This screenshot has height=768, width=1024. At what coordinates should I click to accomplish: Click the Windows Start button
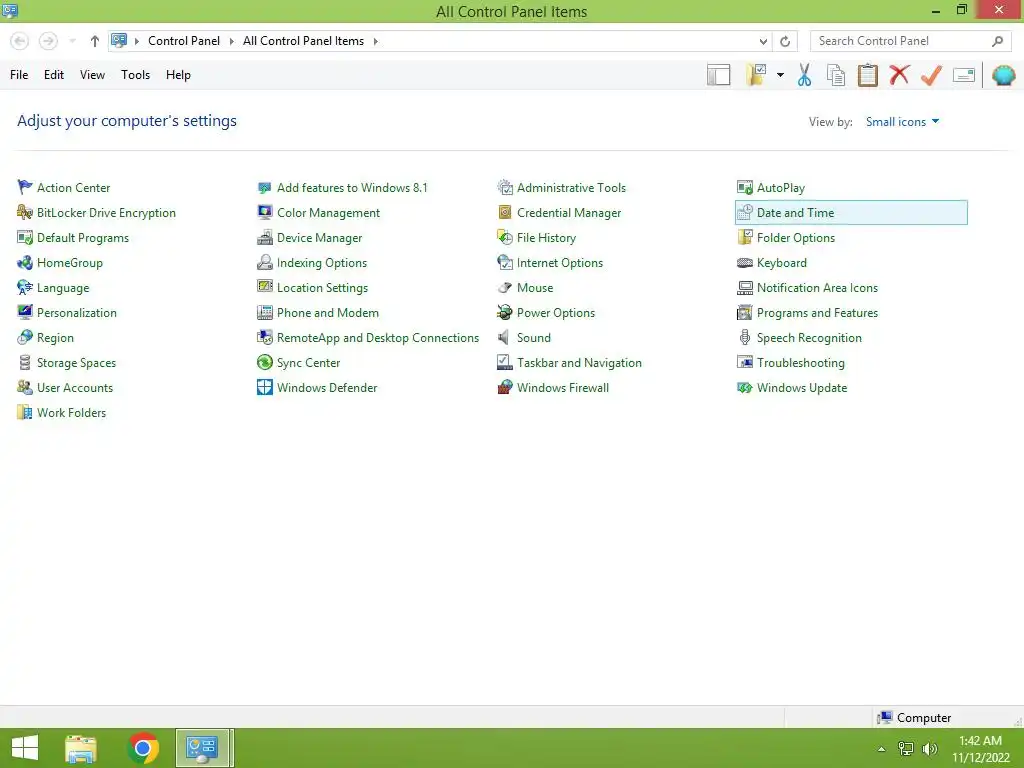pyautogui.click(x=25, y=748)
